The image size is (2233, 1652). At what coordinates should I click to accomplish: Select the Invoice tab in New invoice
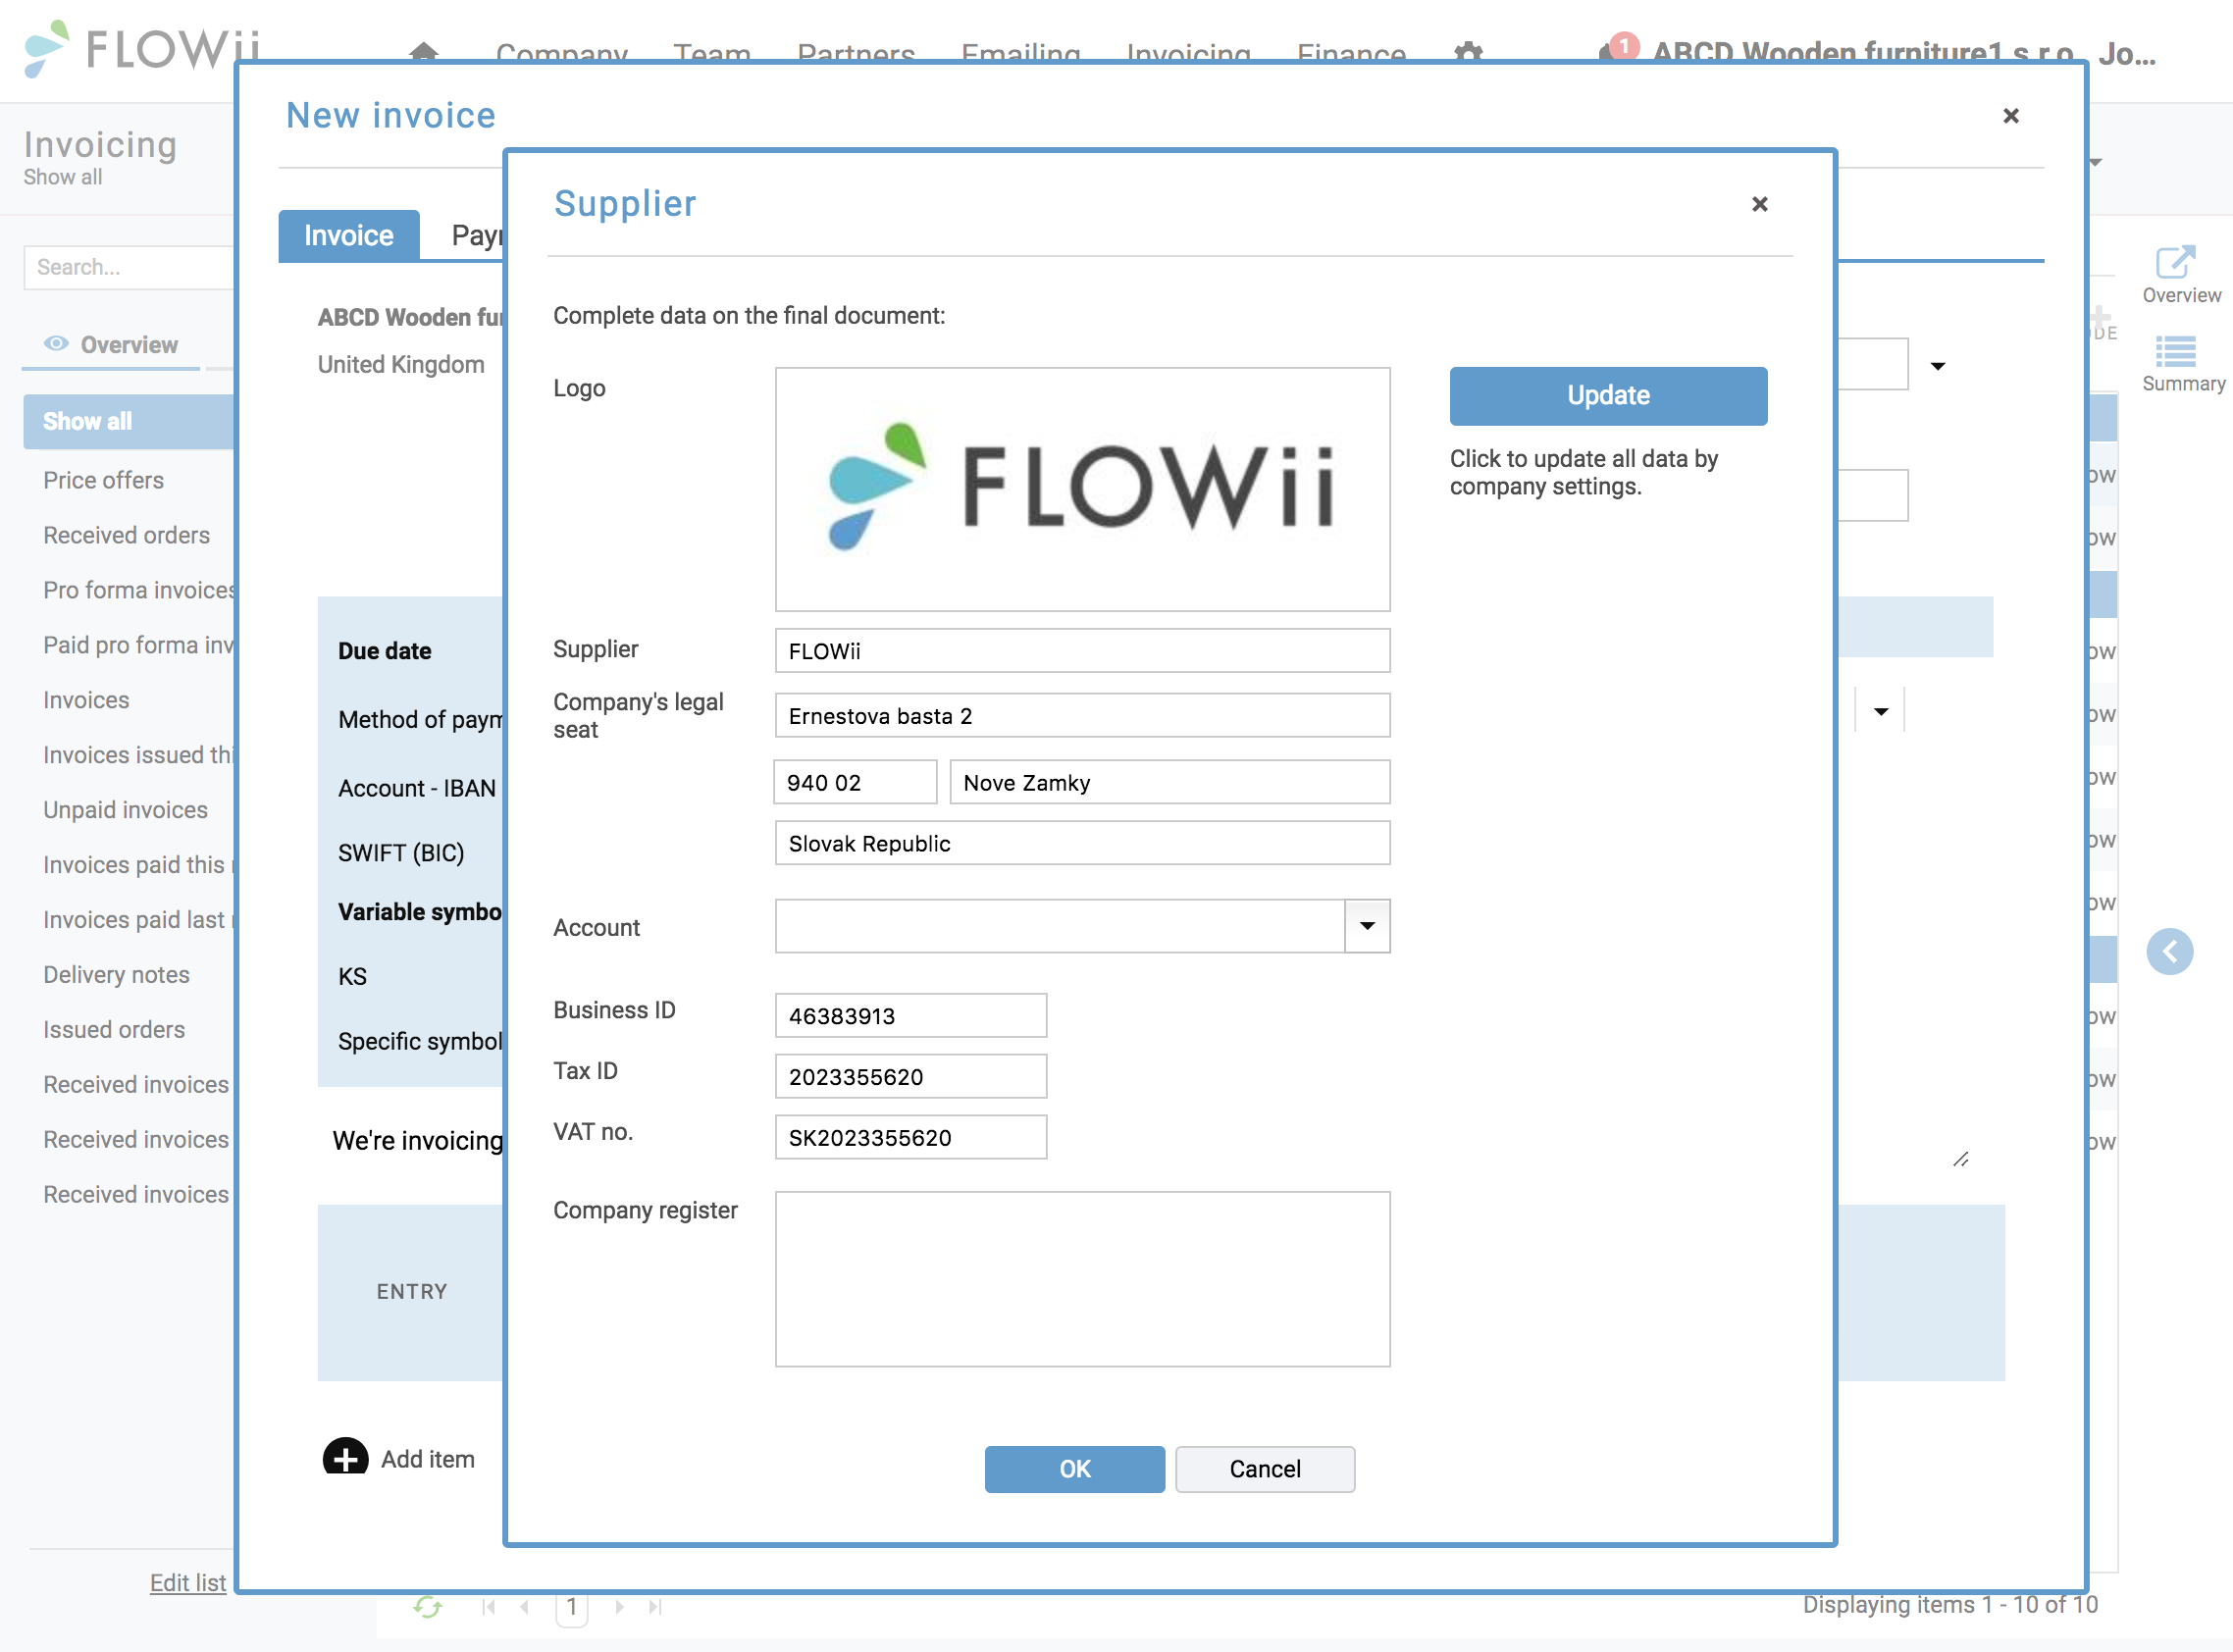348,236
